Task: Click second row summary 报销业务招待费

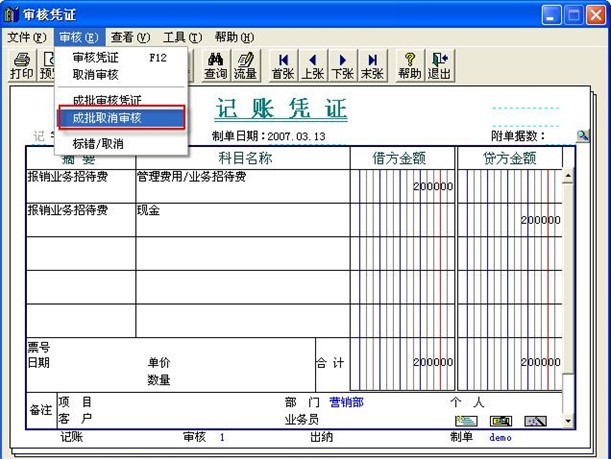Action: [80, 219]
